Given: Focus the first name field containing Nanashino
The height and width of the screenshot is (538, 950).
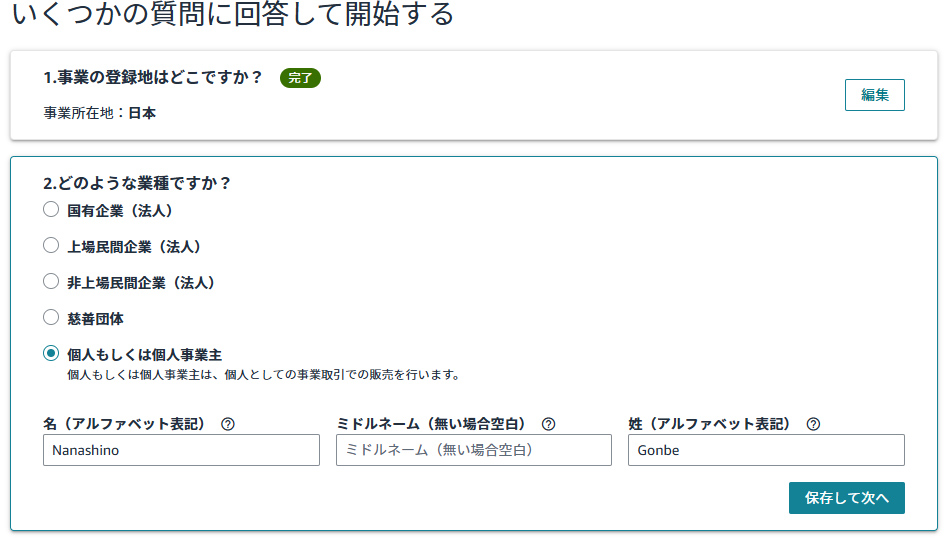Looking at the screenshot, I should [x=181, y=450].
